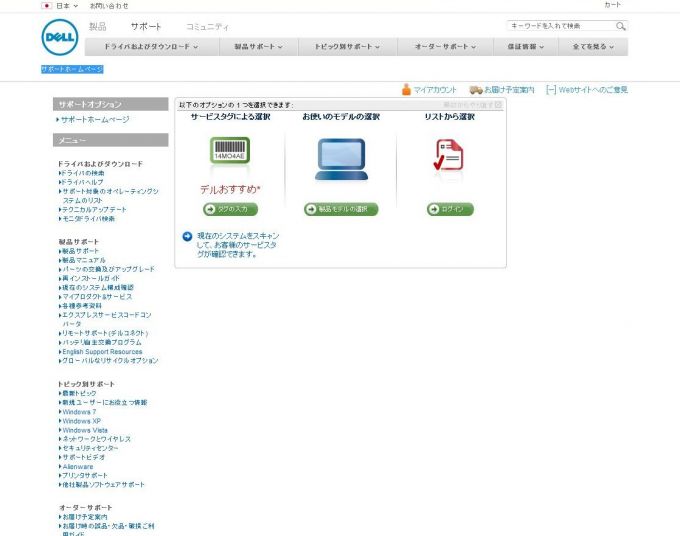Click the blue laptop model icon
The image size is (680, 536).
(342, 159)
